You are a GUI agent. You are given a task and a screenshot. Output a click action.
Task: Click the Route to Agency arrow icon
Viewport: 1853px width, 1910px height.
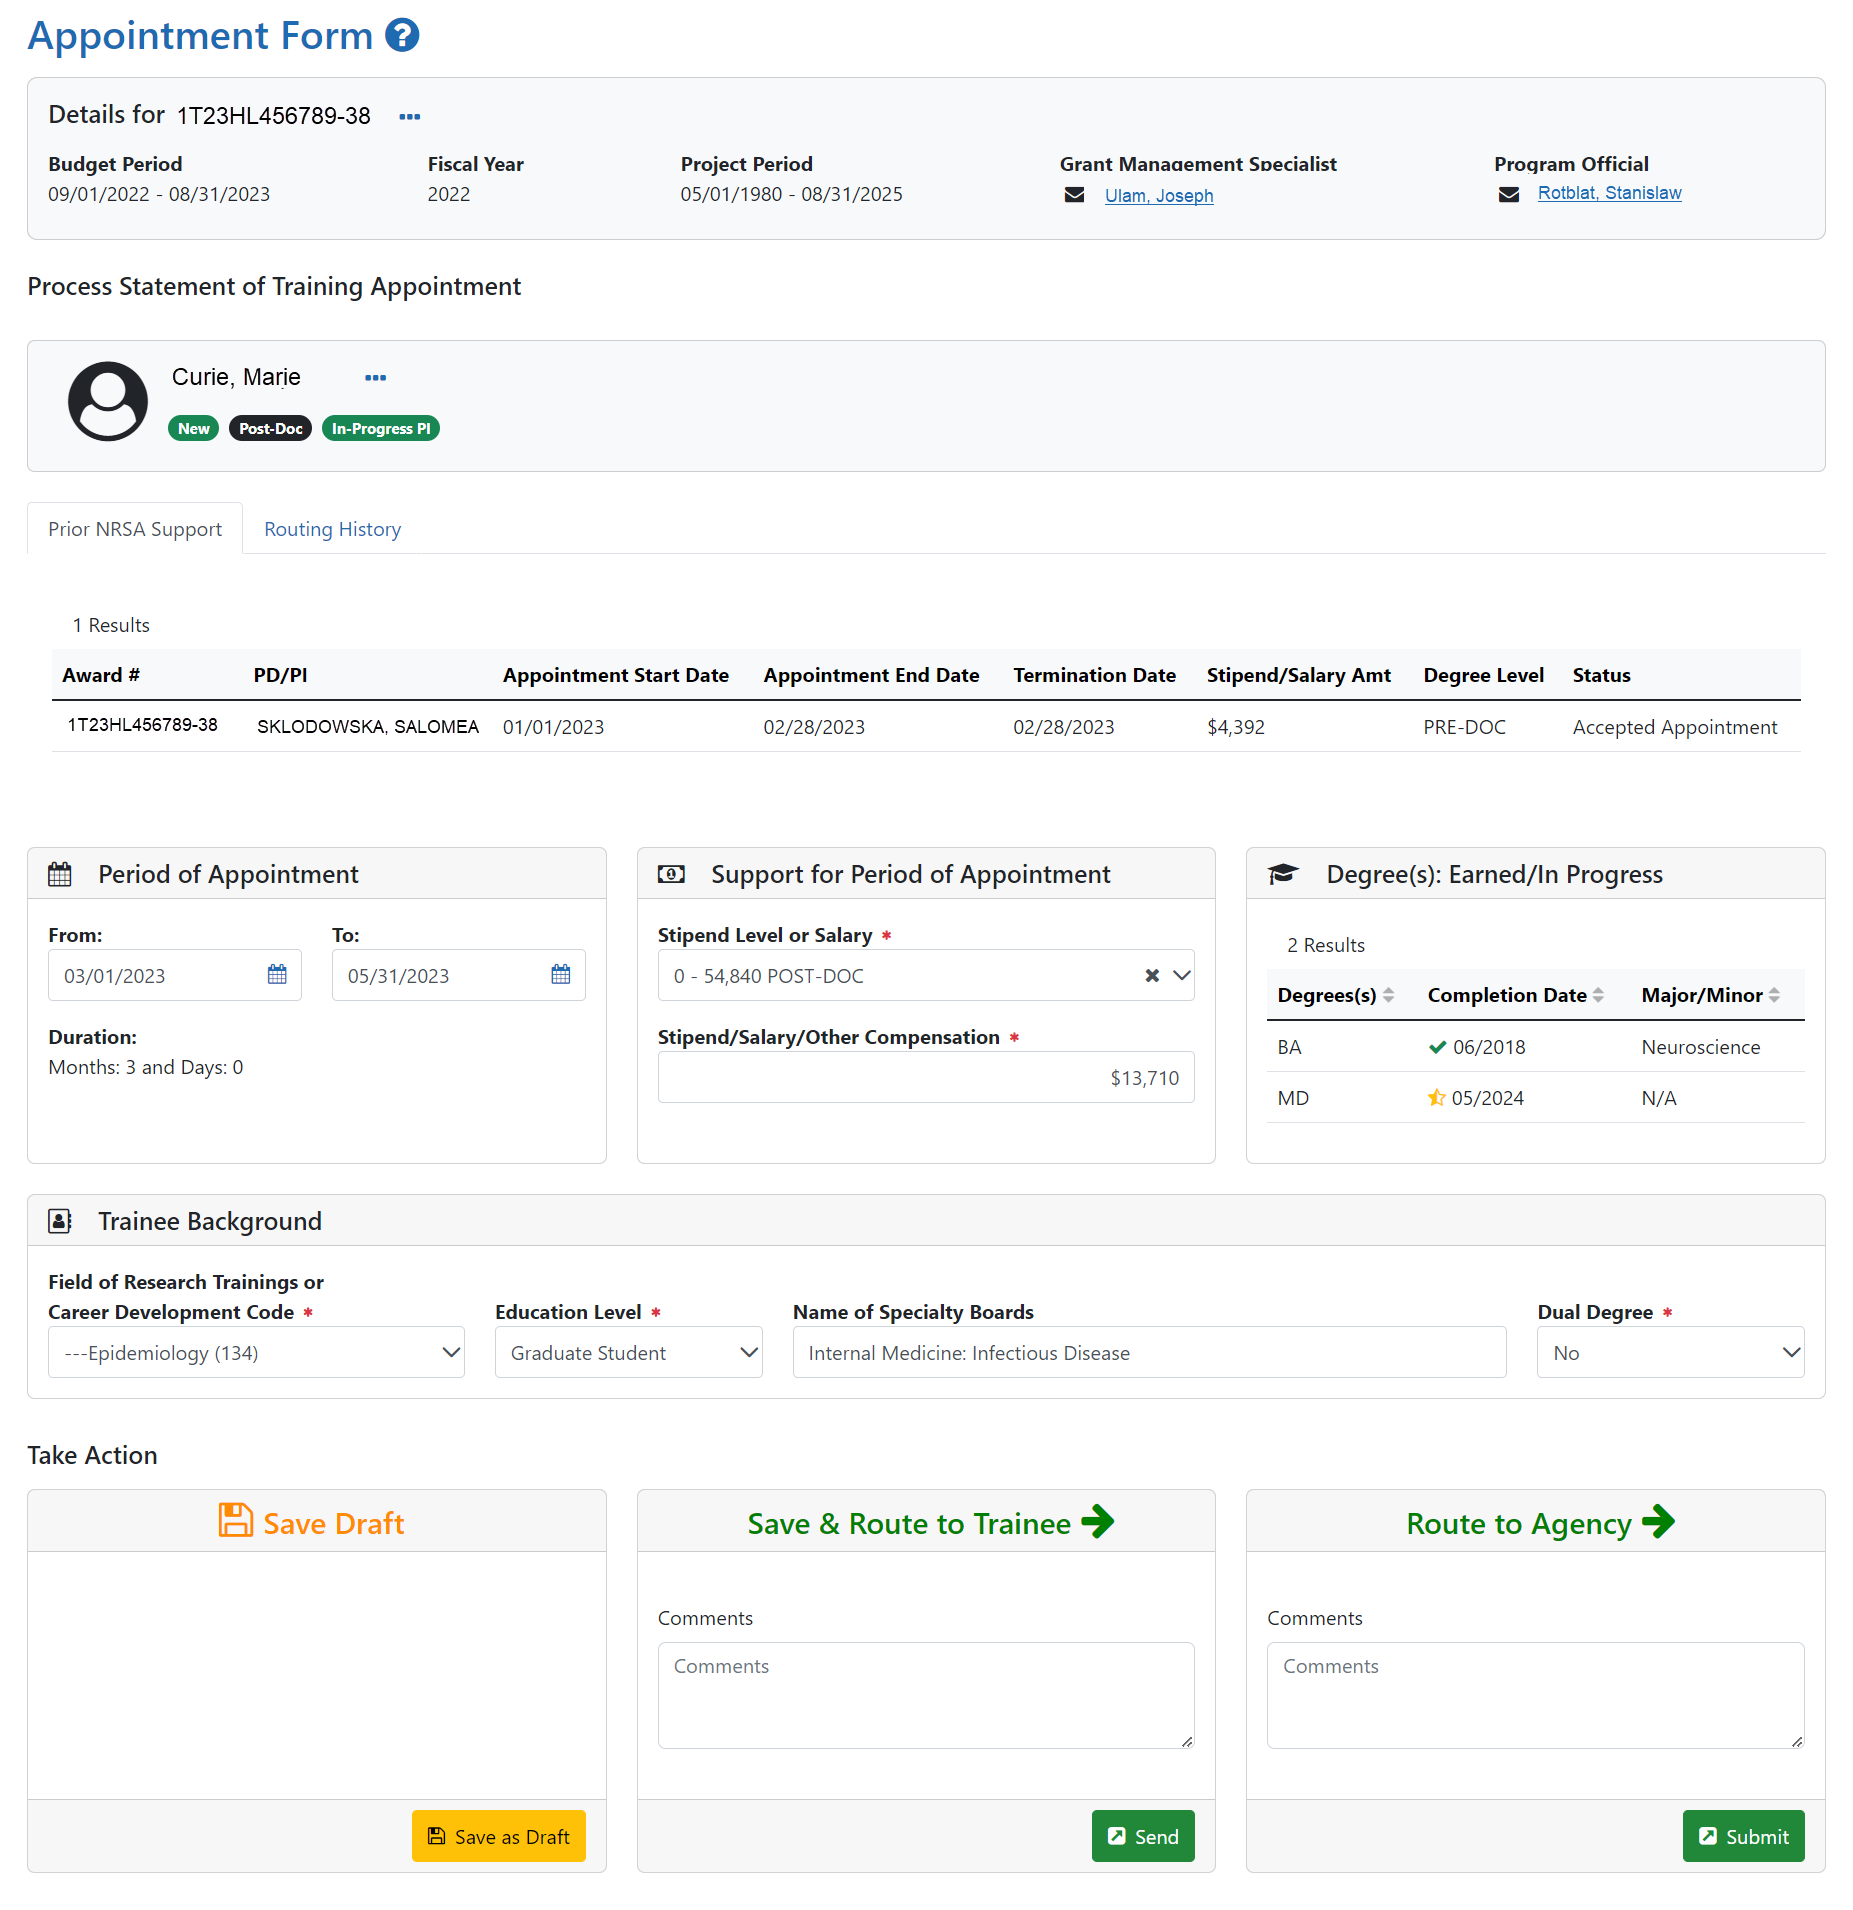[1658, 1522]
